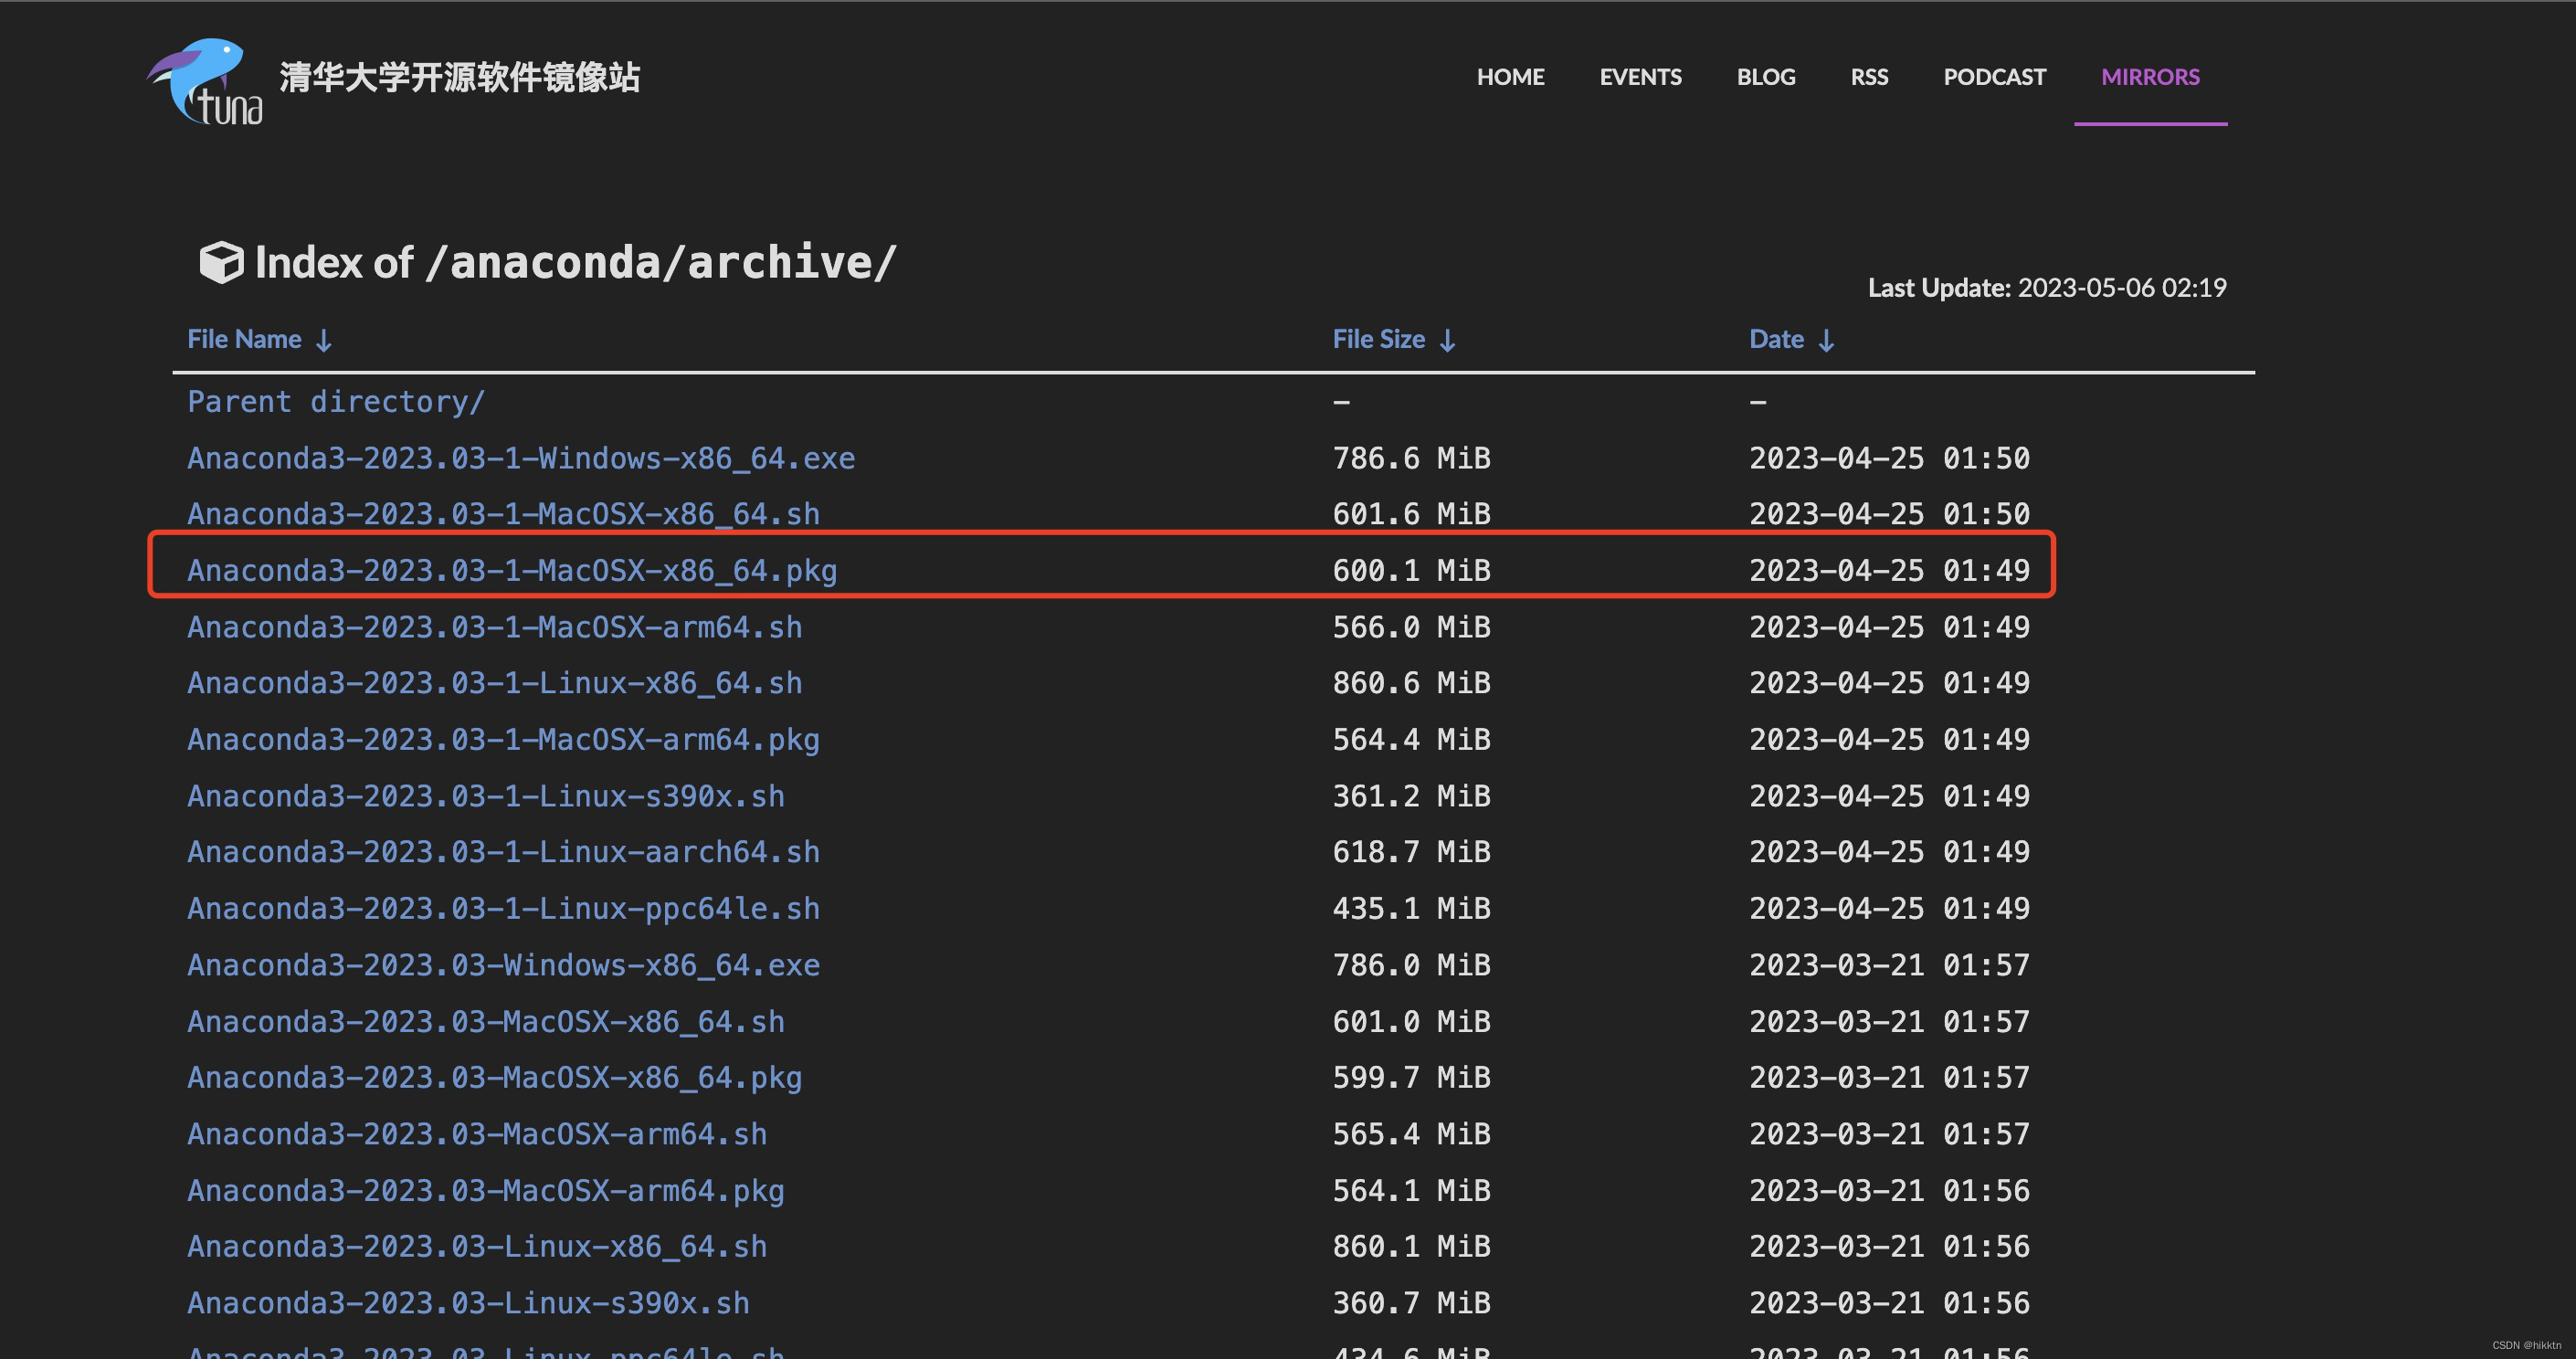This screenshot has width=2576, height=1359.
Task: Download Anaconda3-2023.03-1-MacOSX-arm64.pkg
Action: pos(503,739)
